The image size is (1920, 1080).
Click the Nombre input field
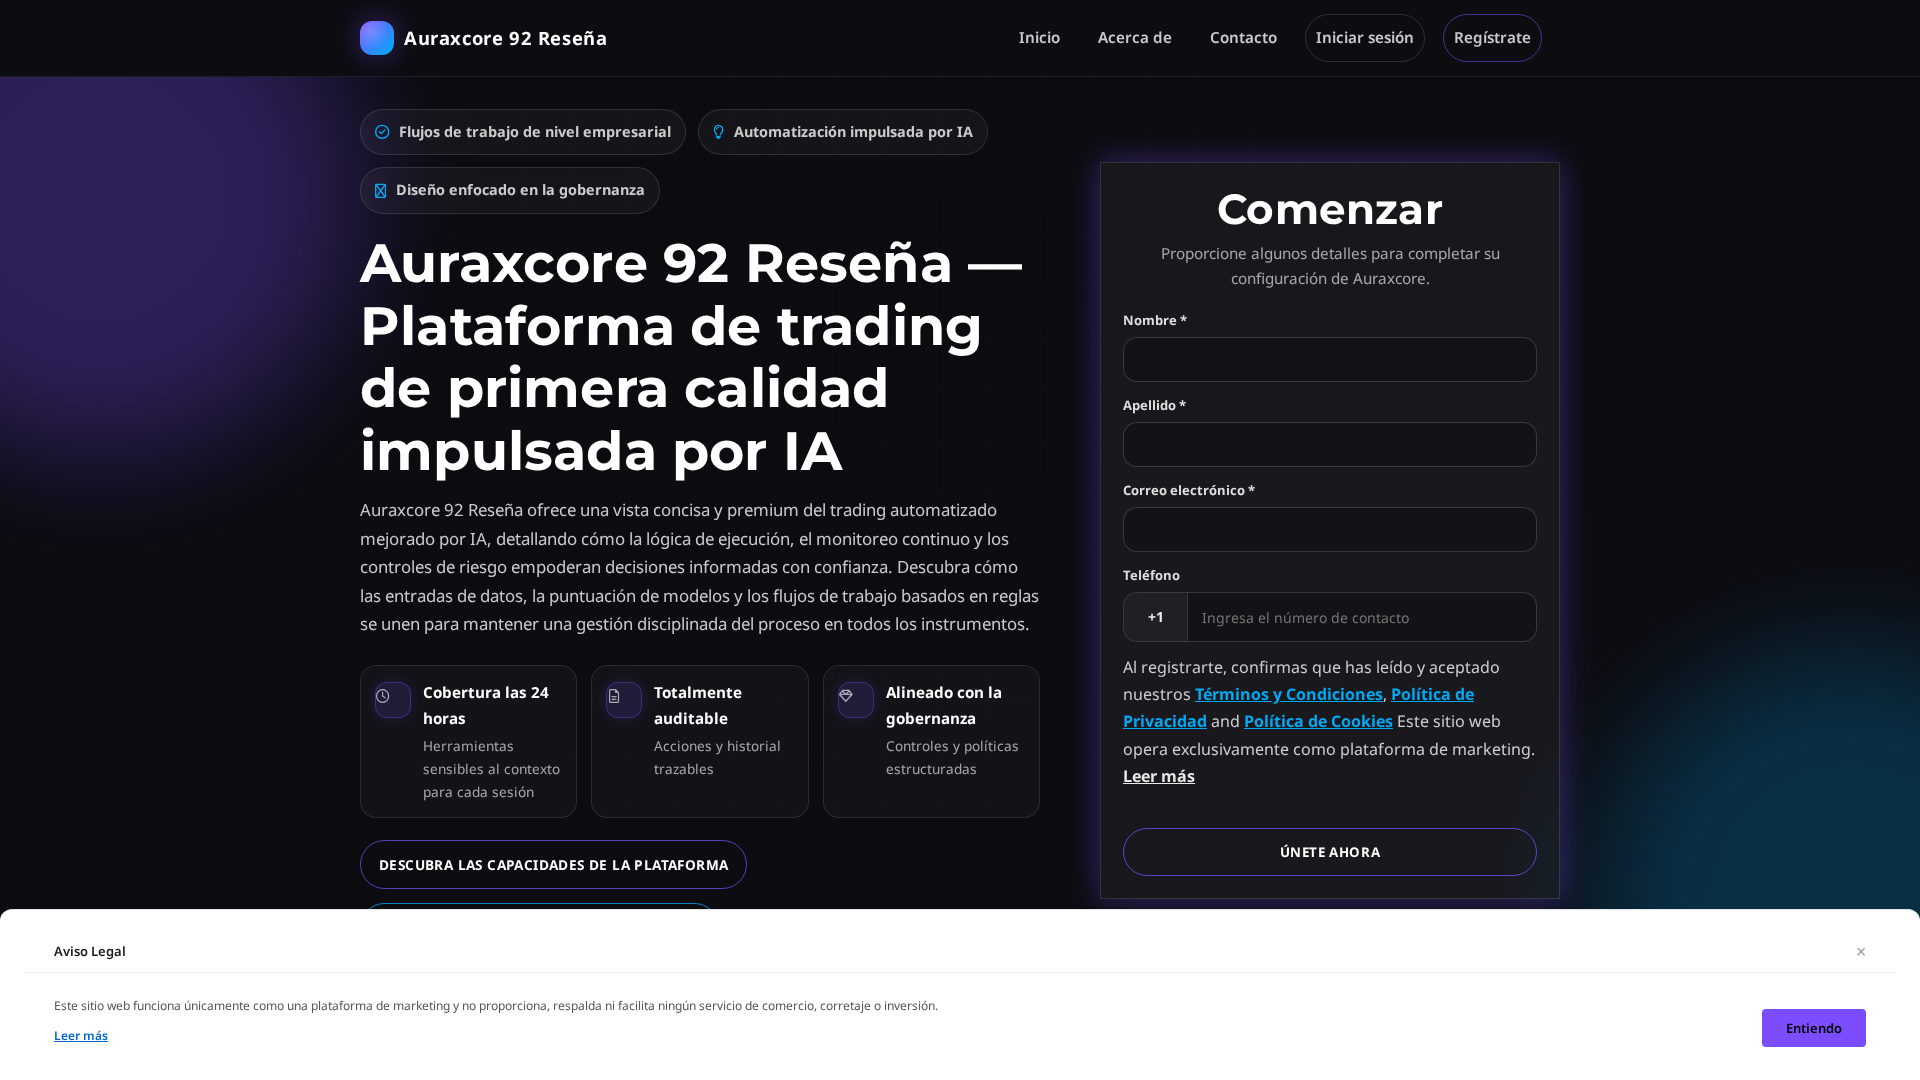[1329, 359]
